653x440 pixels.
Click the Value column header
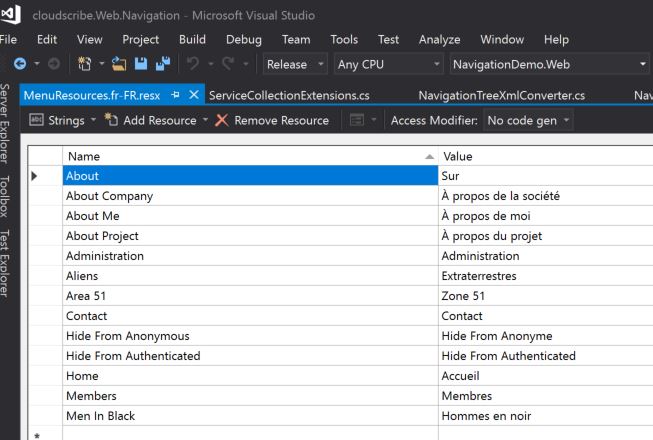coord(546,156)
